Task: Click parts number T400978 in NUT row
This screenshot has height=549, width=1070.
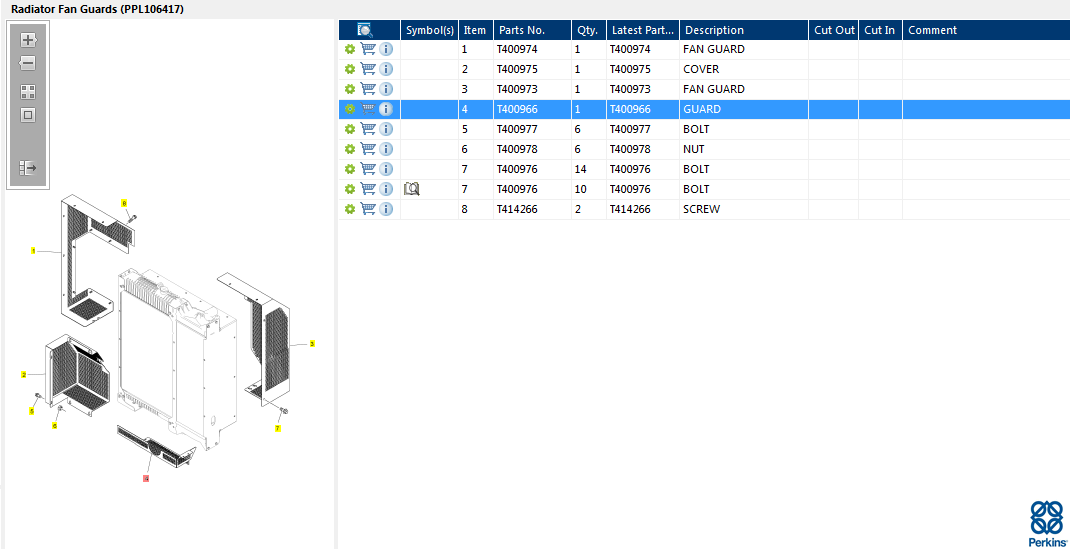Action: click(517, 149)
